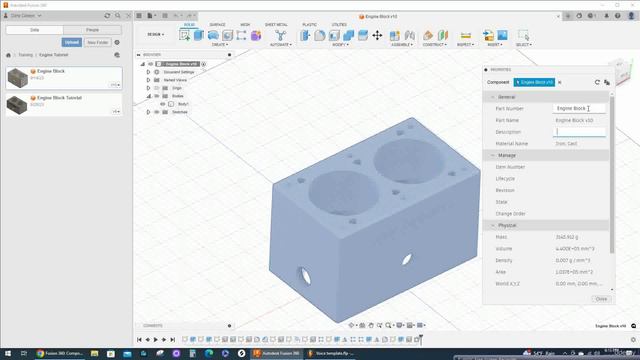Collapse Bodies folder in browser
Screen dimensions: 640x360
(x=149, y=96)
